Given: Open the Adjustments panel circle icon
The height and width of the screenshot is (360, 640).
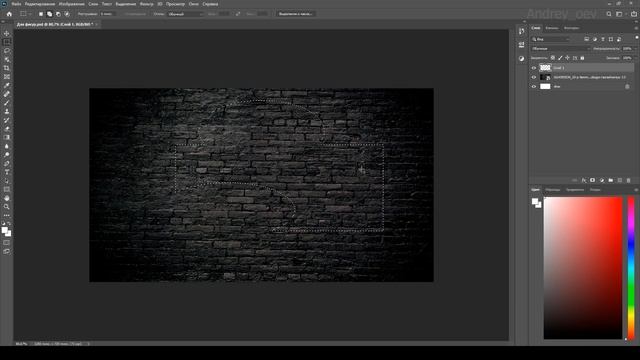Looking at the screenshot, I should 522,58.
